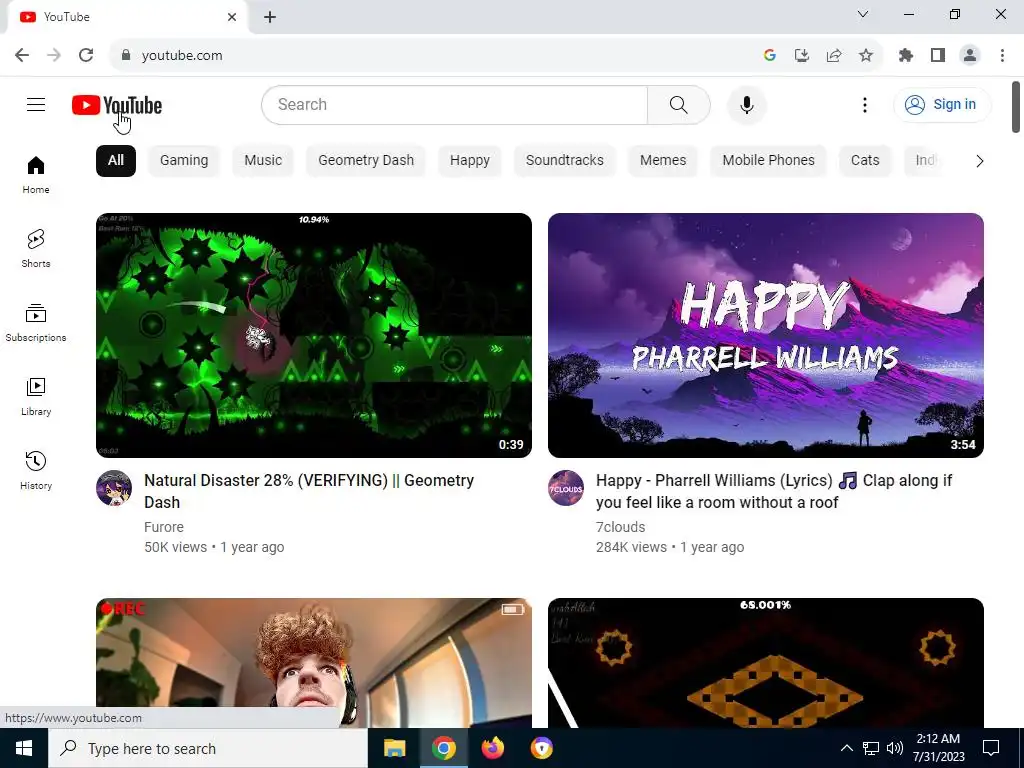Open Subscriptions from sidebar

click(x=36, y=323)
